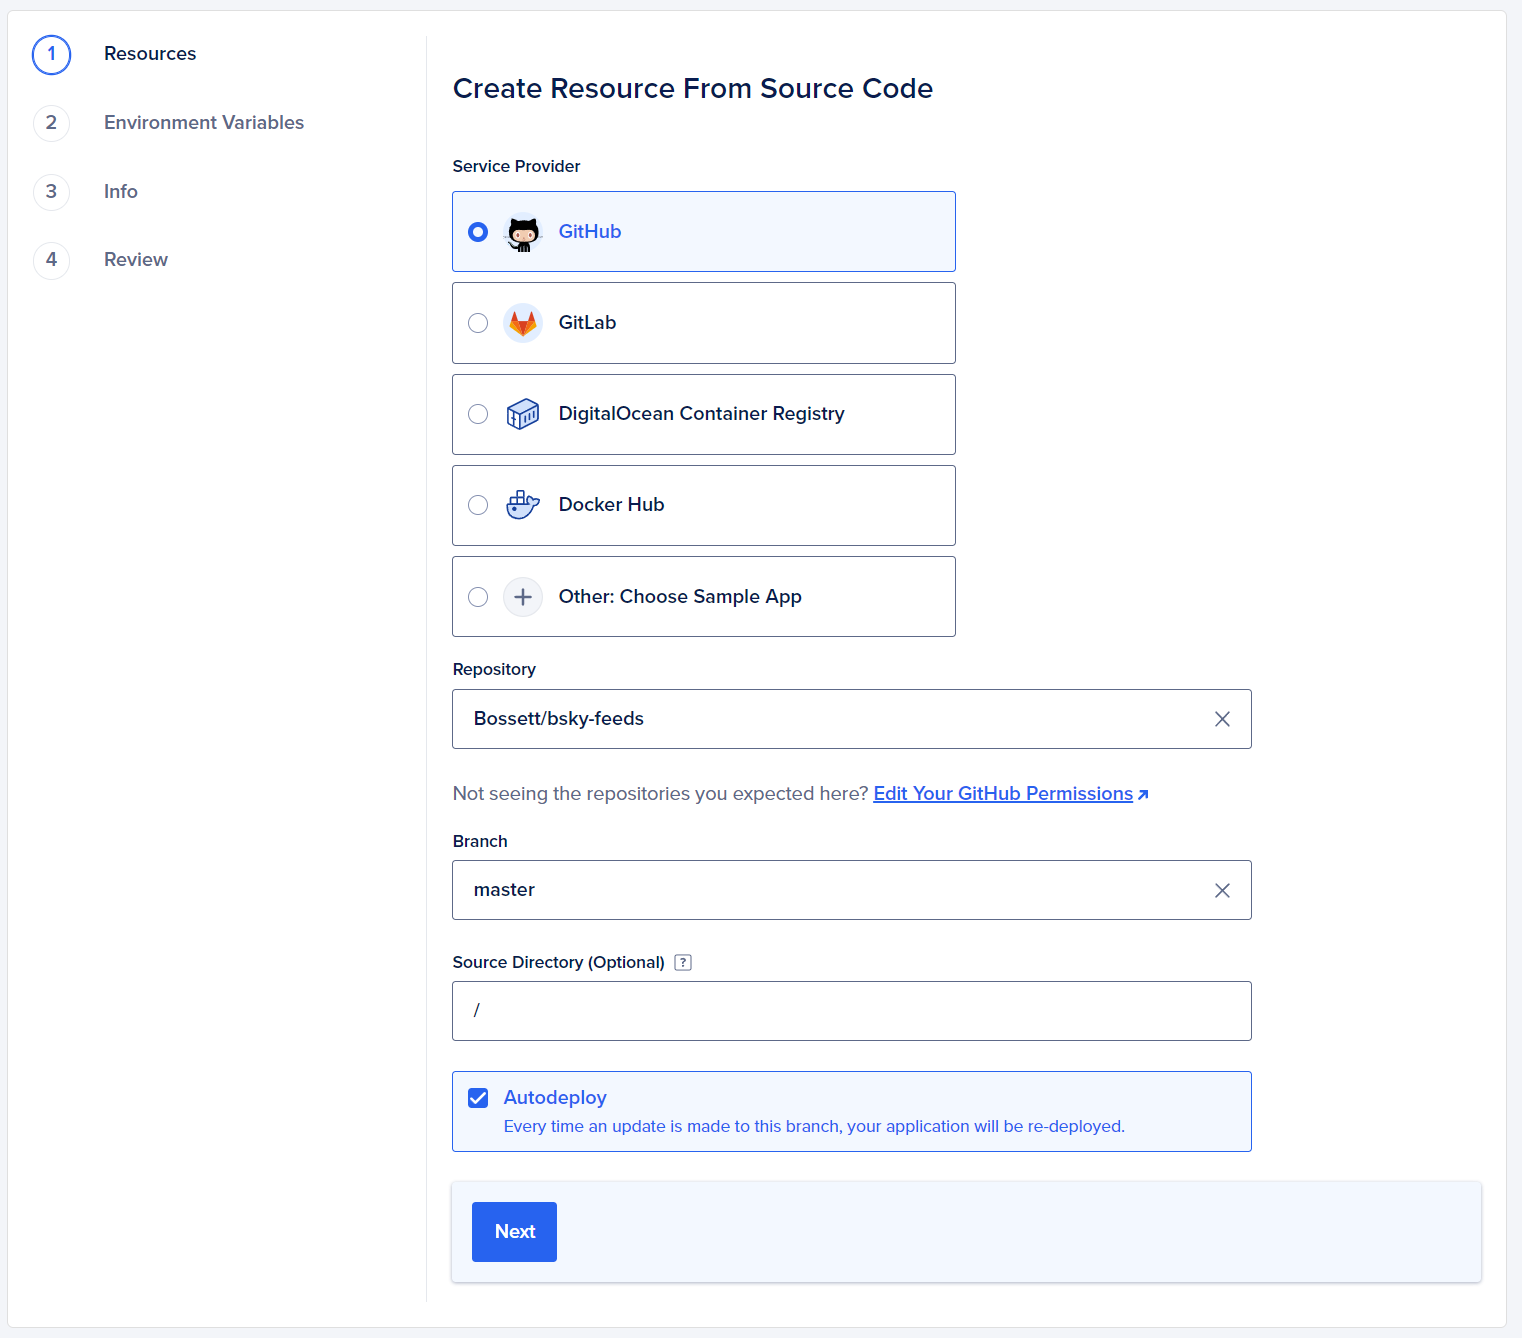Click the Docker Hub whale icon

(x=523, y=505)
